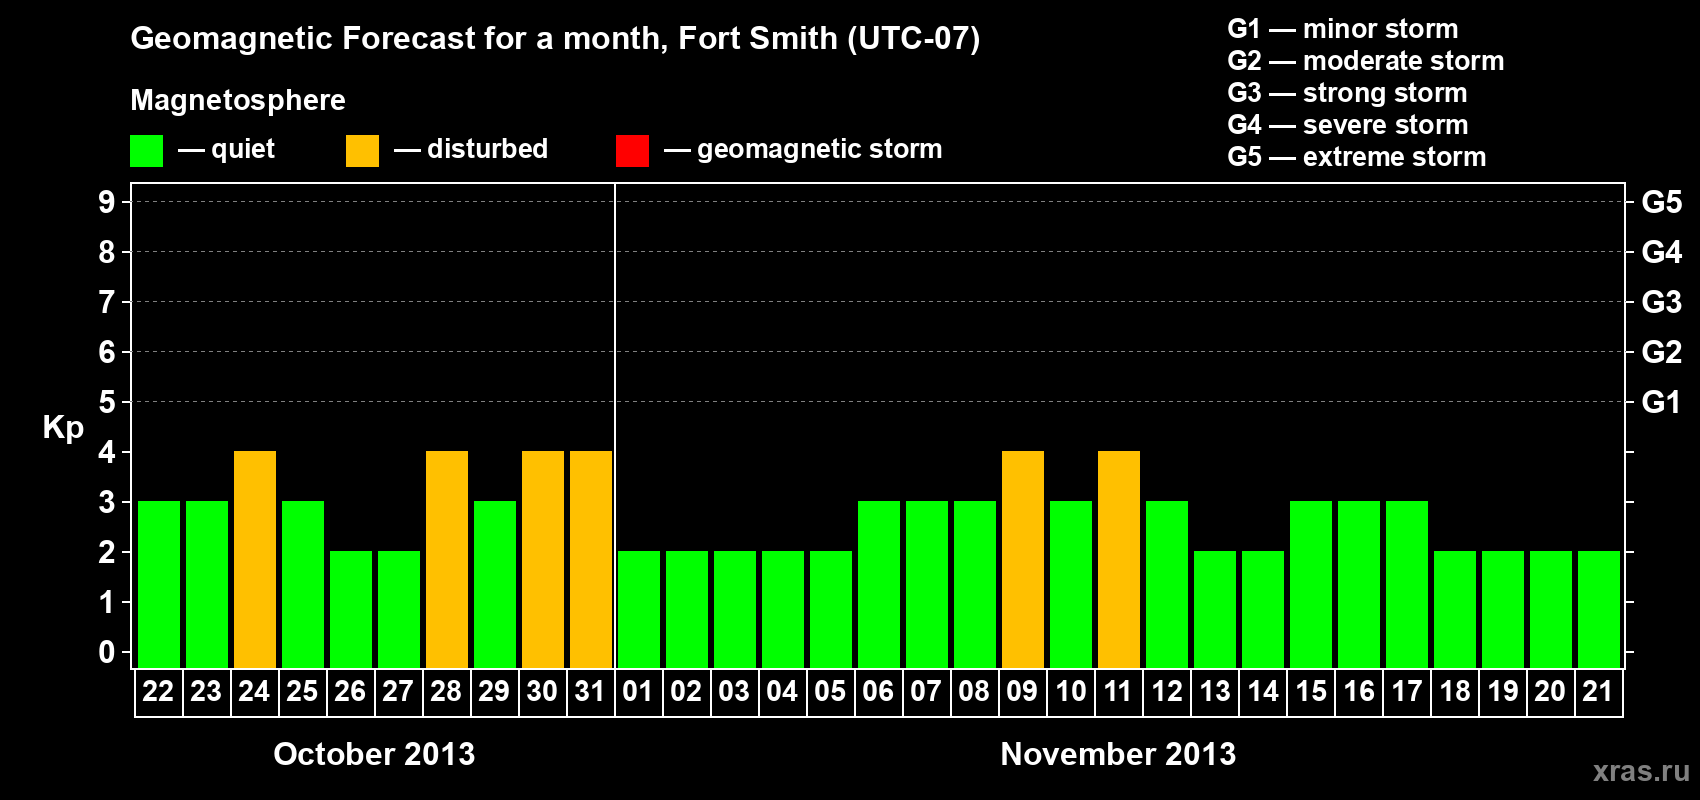The width and height of the screenshot is (1700, 800).
Task: Select the orange October 28 bar
Action: pos(447,559)
